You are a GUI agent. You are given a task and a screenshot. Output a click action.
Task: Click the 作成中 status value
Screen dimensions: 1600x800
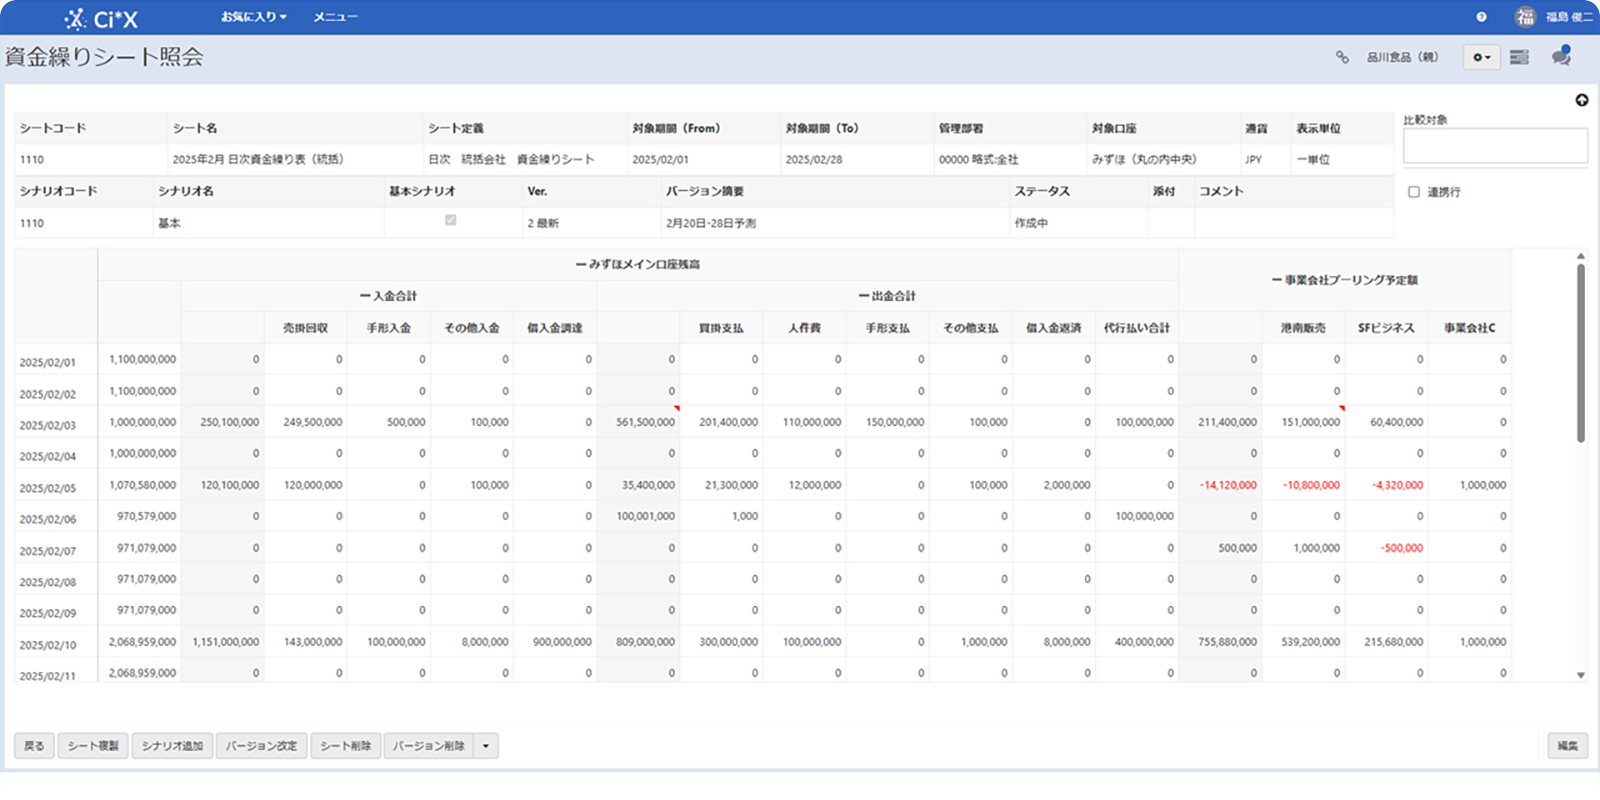[1031, 223]
